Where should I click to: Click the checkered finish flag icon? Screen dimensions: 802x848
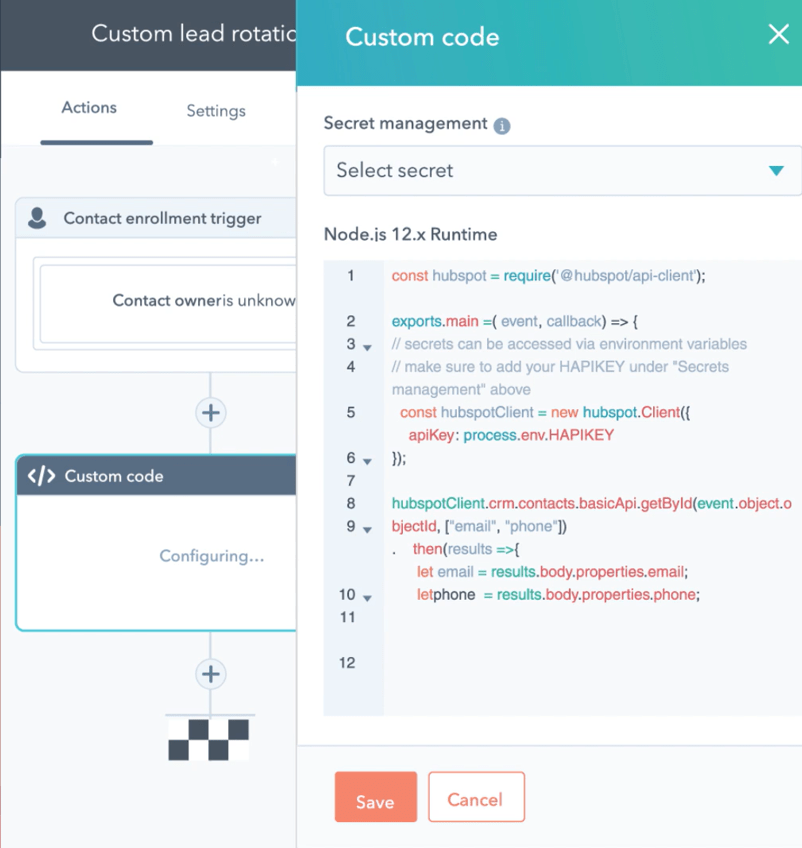(x=208, y=739)
